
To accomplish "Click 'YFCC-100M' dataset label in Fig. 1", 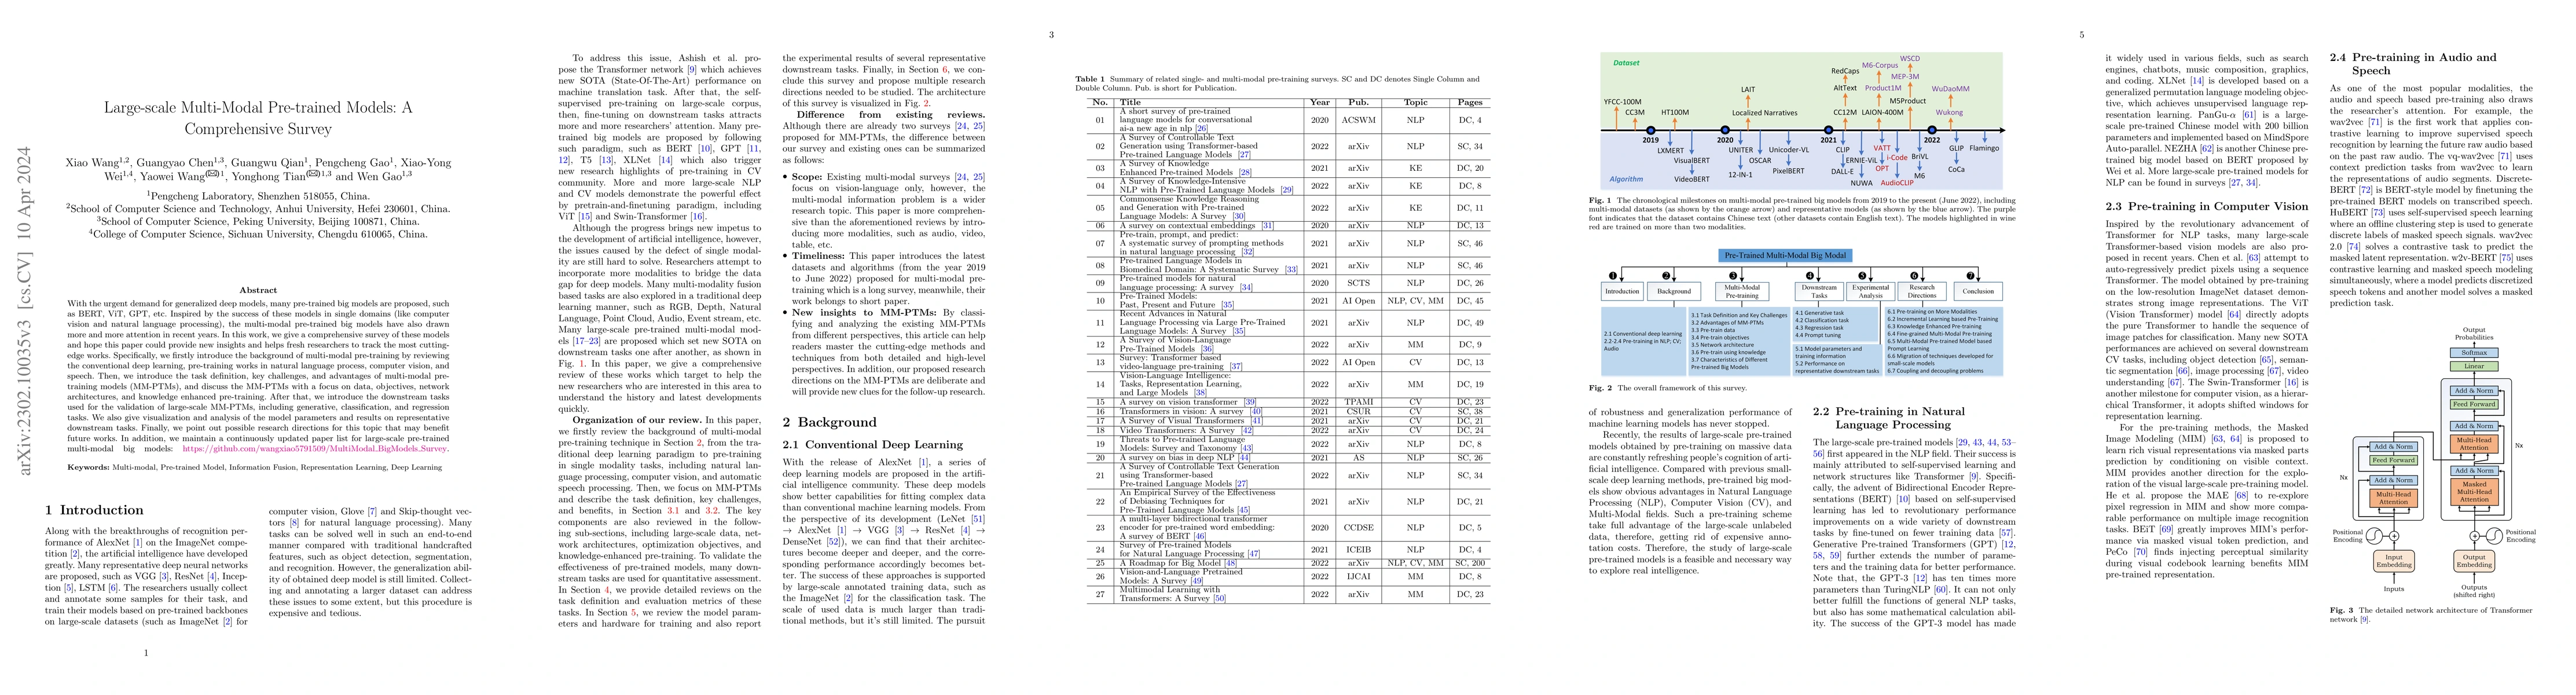I will point(1623,102).
